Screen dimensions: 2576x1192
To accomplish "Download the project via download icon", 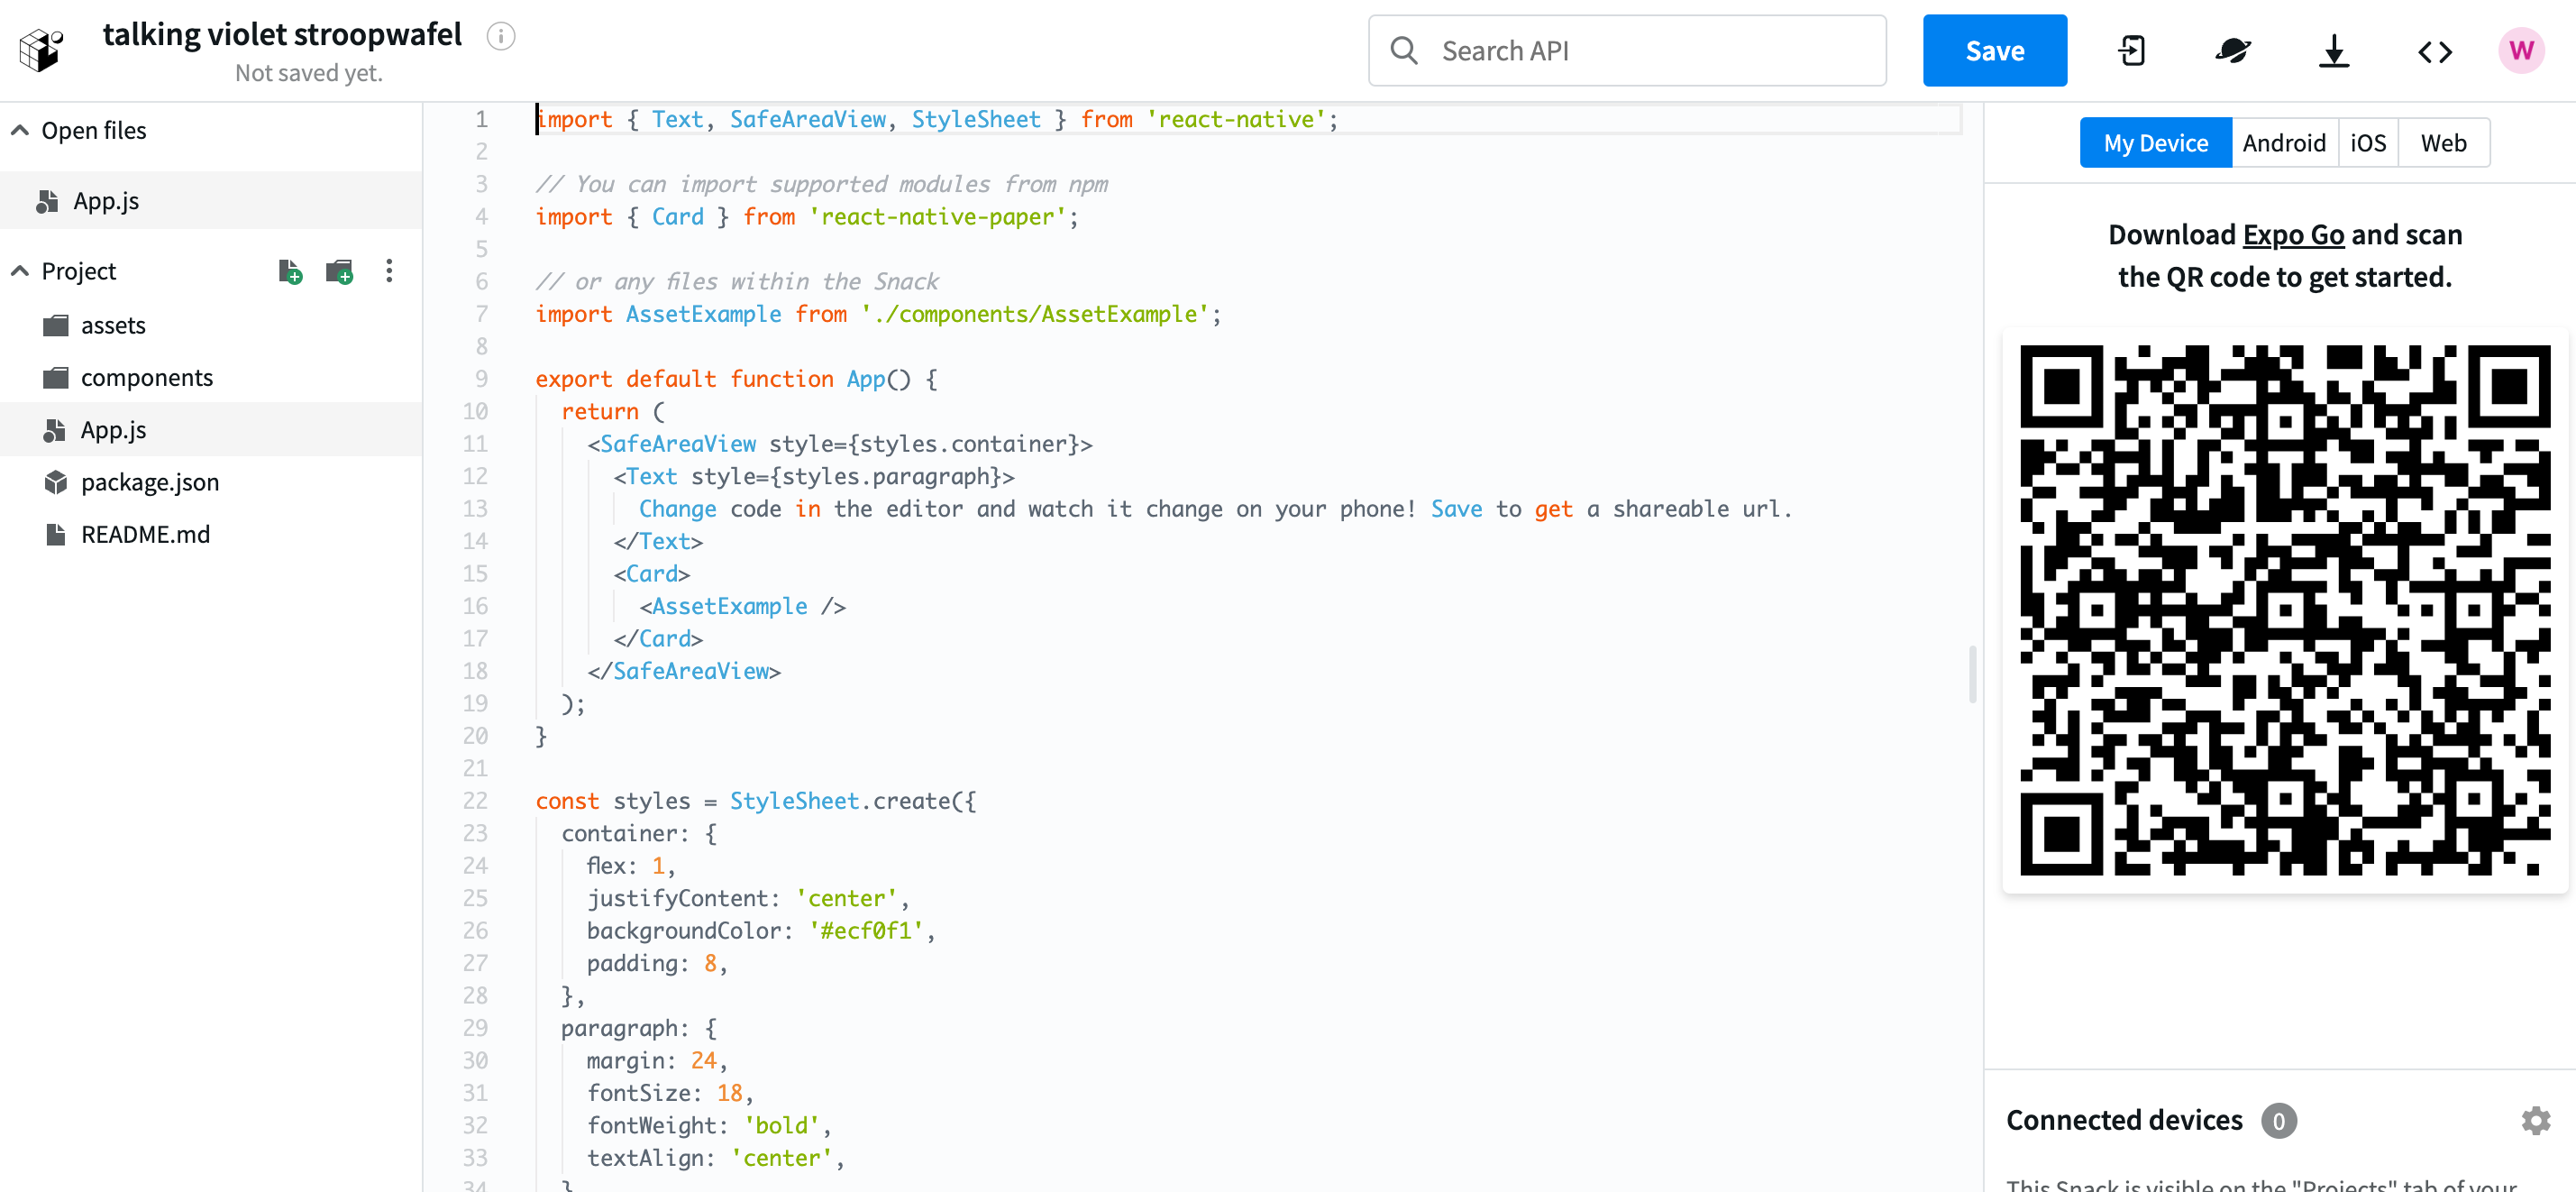I will pyautogui.click(x=2333, y=51).
